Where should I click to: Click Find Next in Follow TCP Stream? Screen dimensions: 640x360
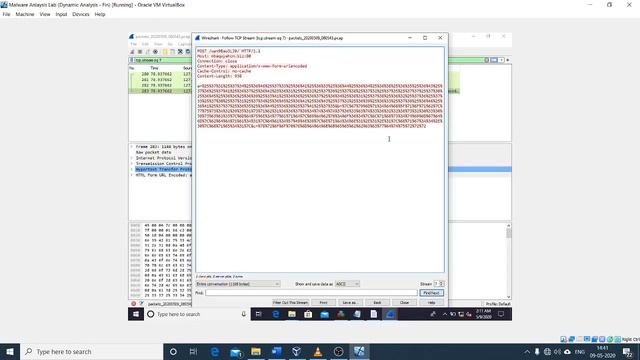431,293
